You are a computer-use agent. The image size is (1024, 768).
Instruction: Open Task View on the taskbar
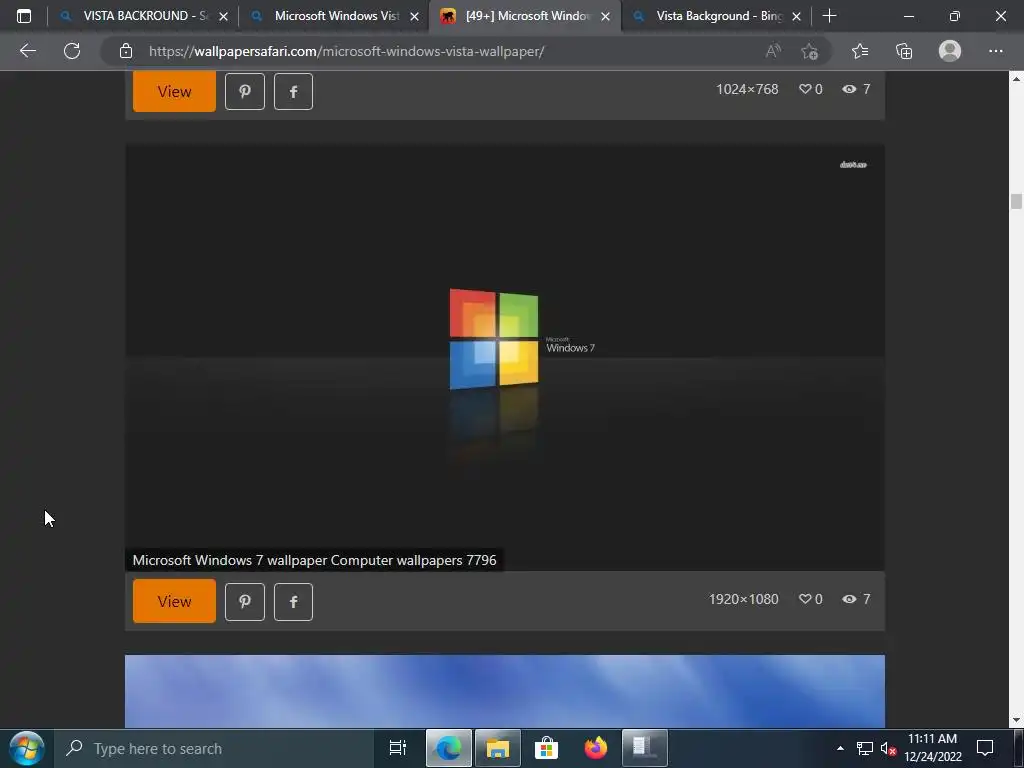[398, 748]
